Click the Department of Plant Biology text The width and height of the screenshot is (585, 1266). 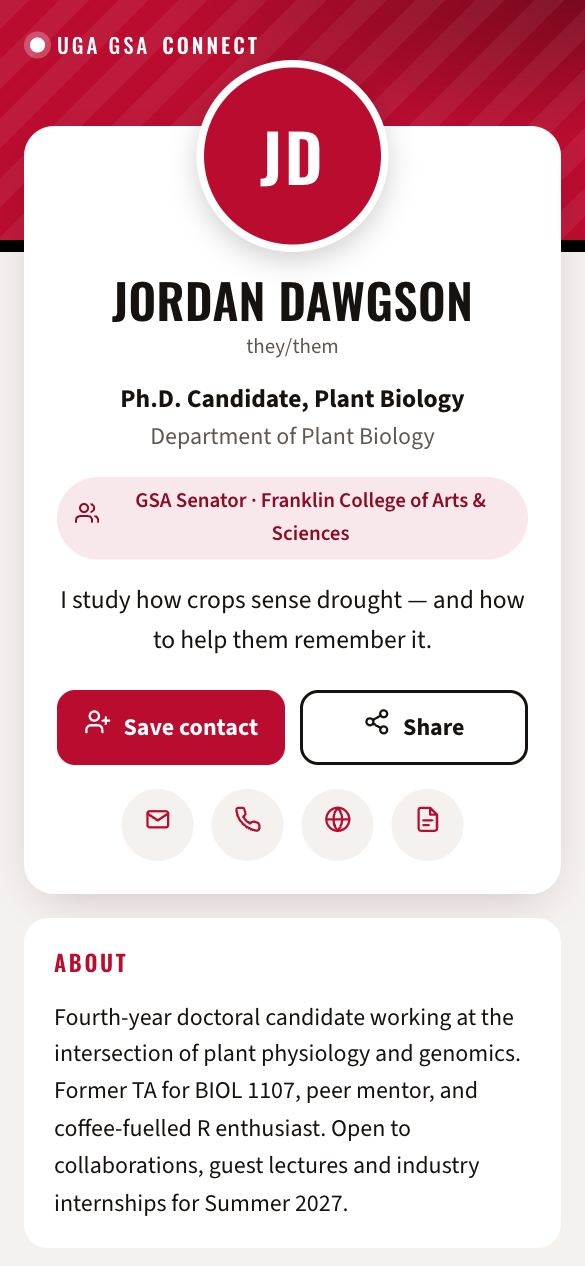coord(292,436)
